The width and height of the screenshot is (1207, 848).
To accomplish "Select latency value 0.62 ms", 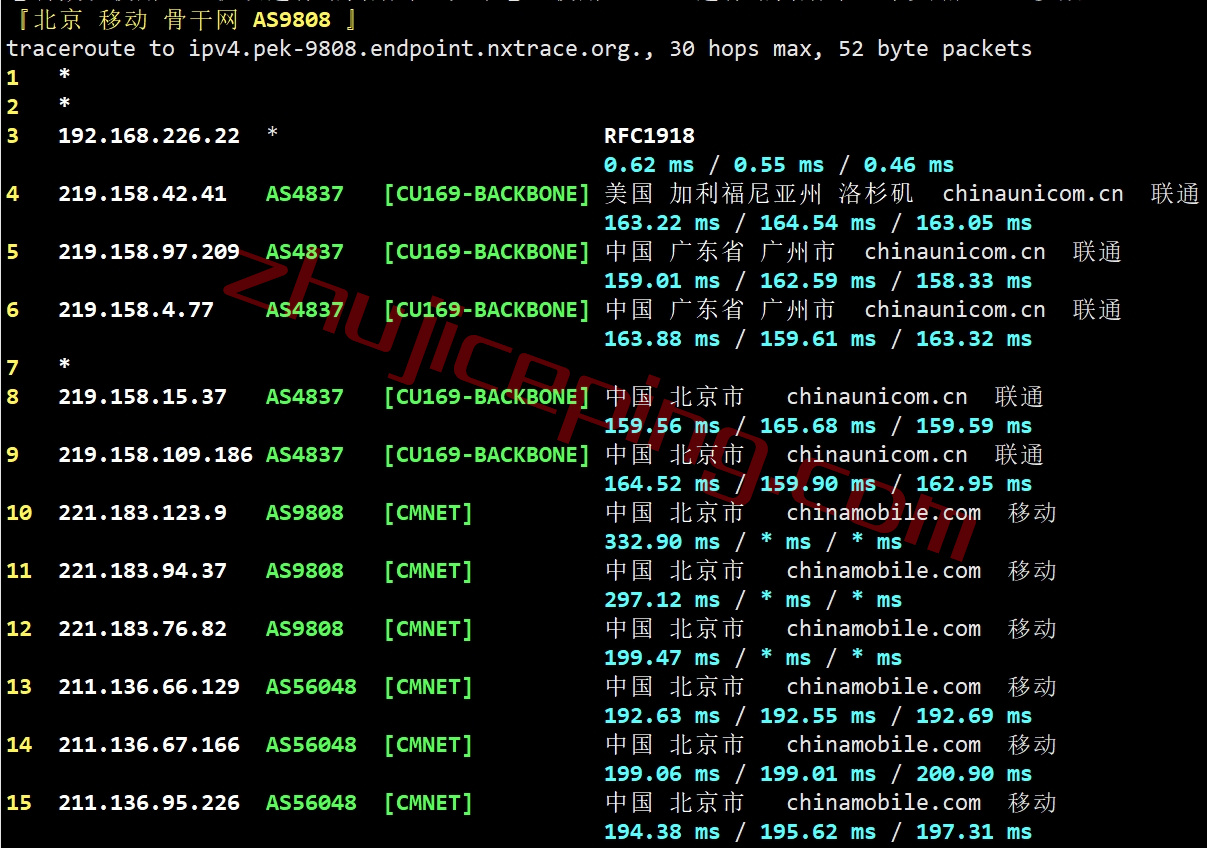I will click(x=649, y=165).
